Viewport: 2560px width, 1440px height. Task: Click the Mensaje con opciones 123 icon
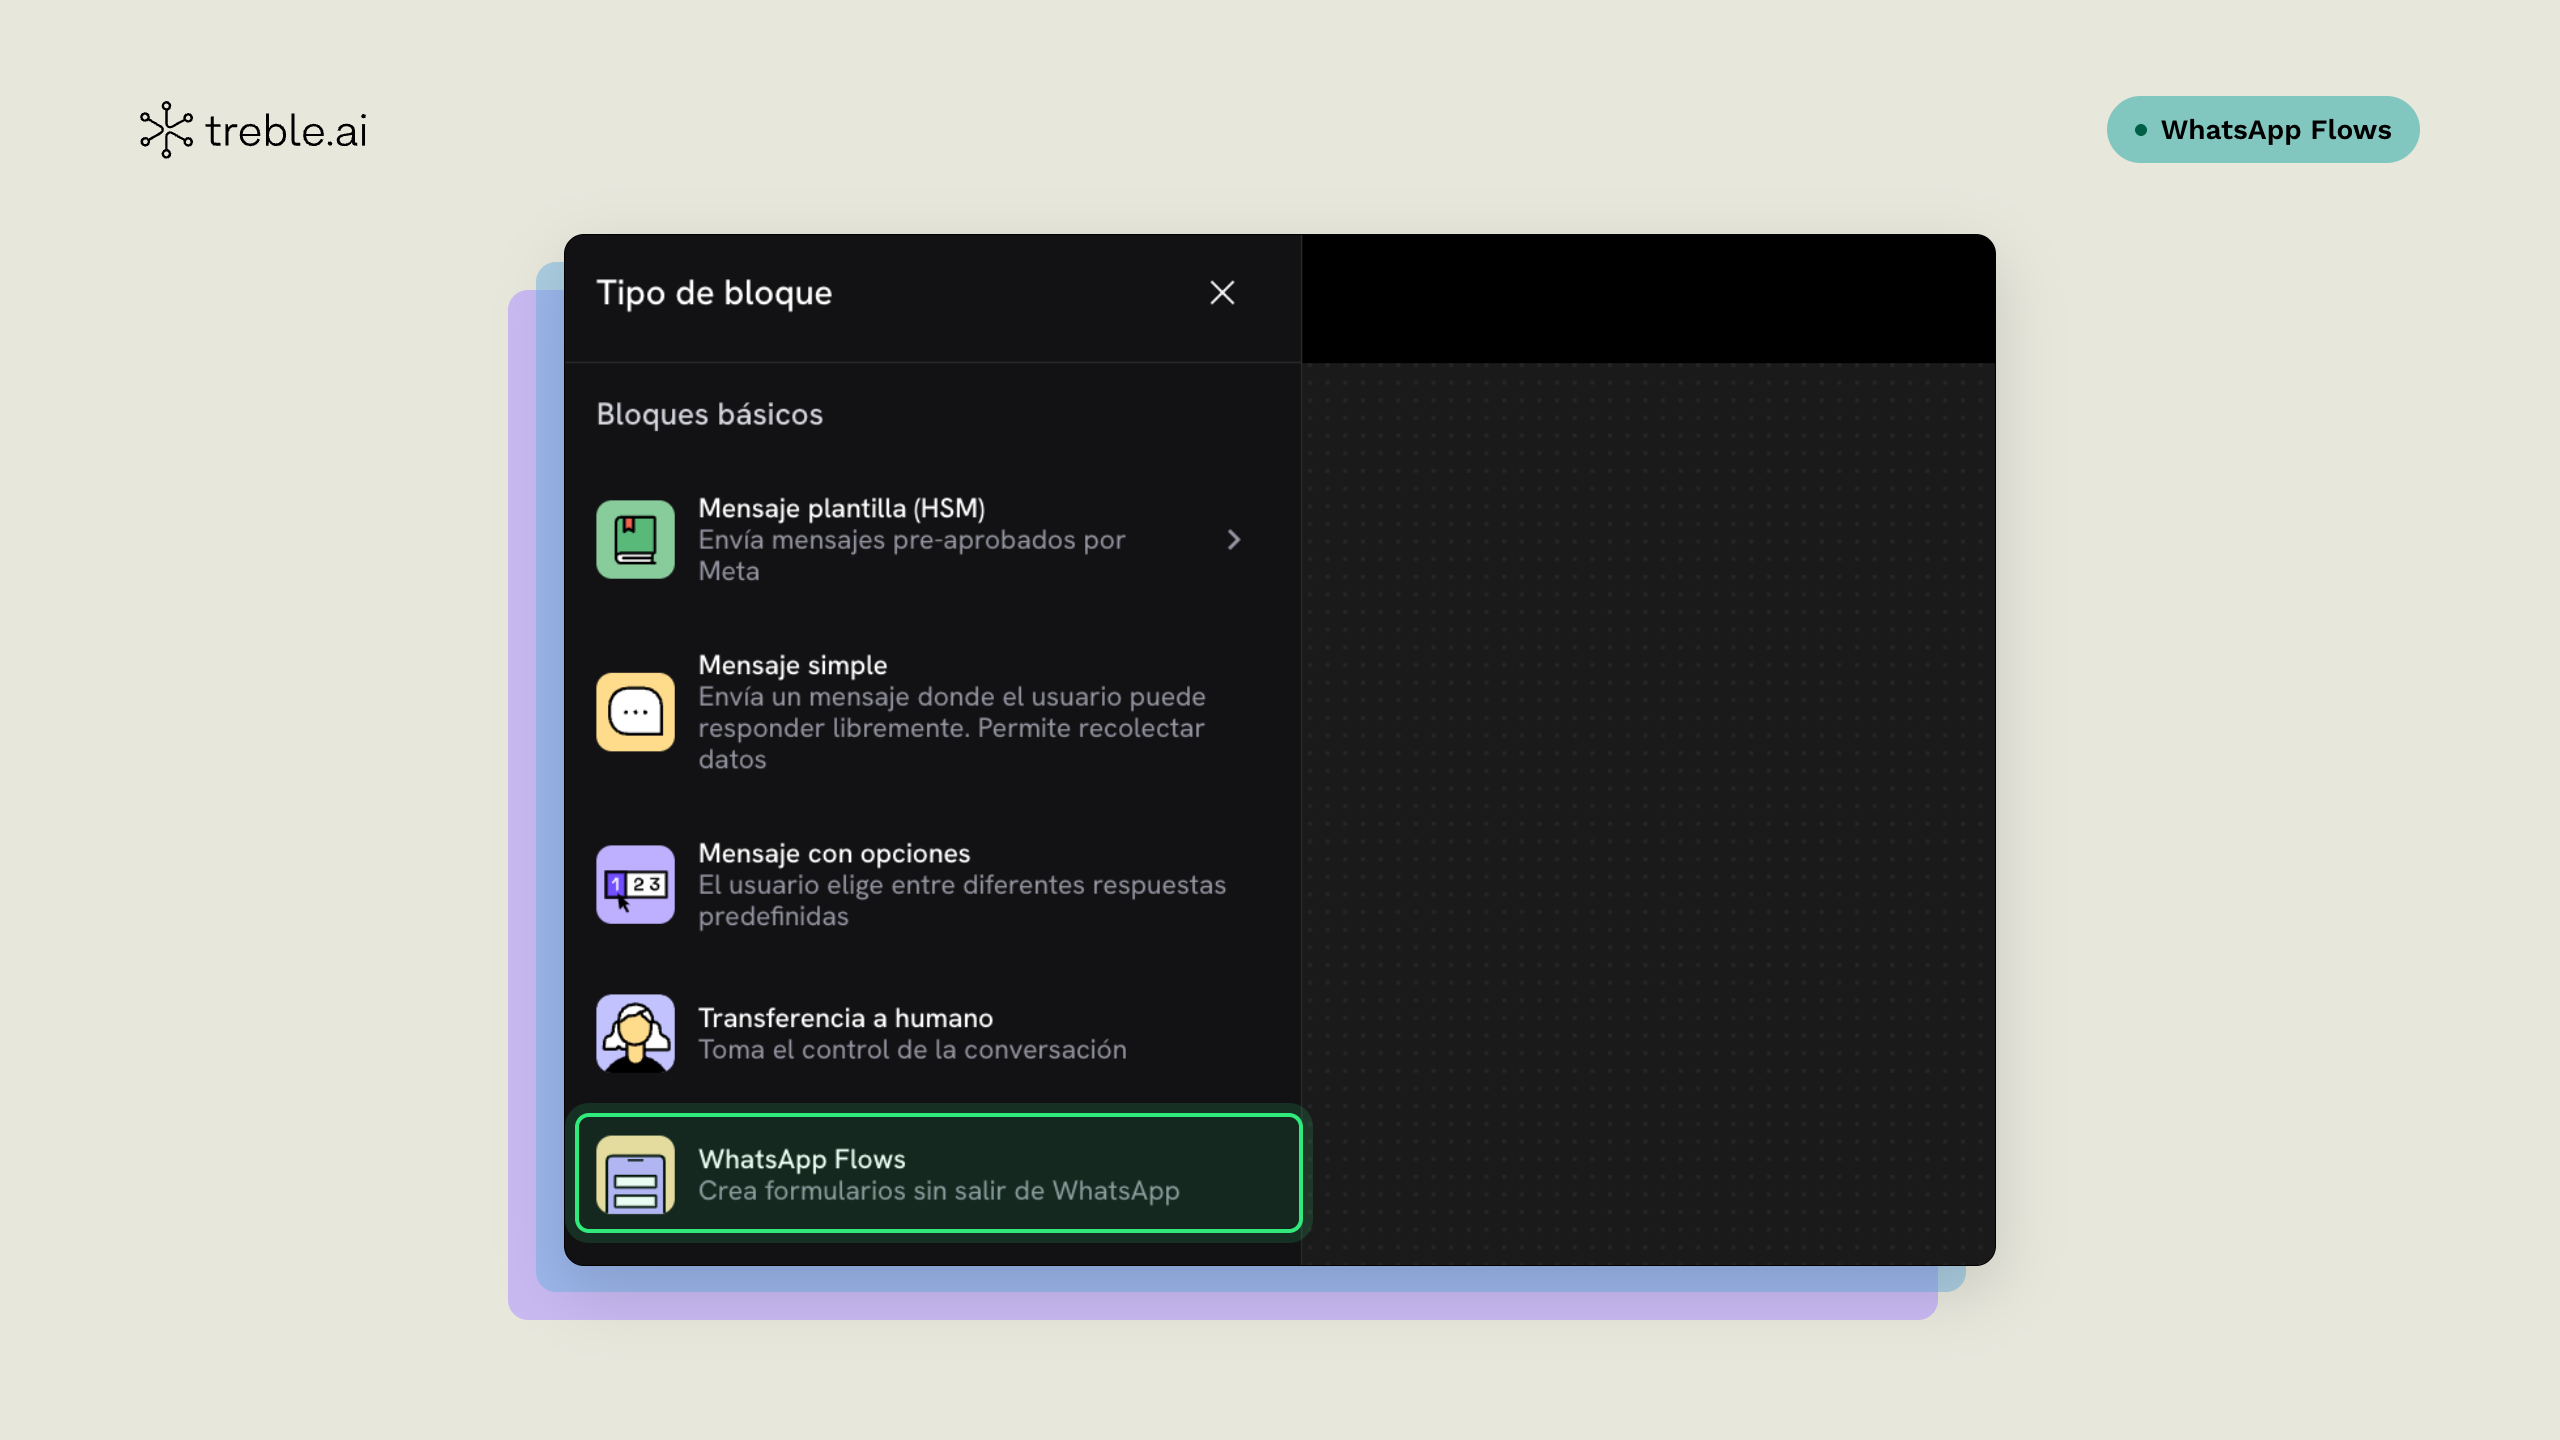(635, 885)
